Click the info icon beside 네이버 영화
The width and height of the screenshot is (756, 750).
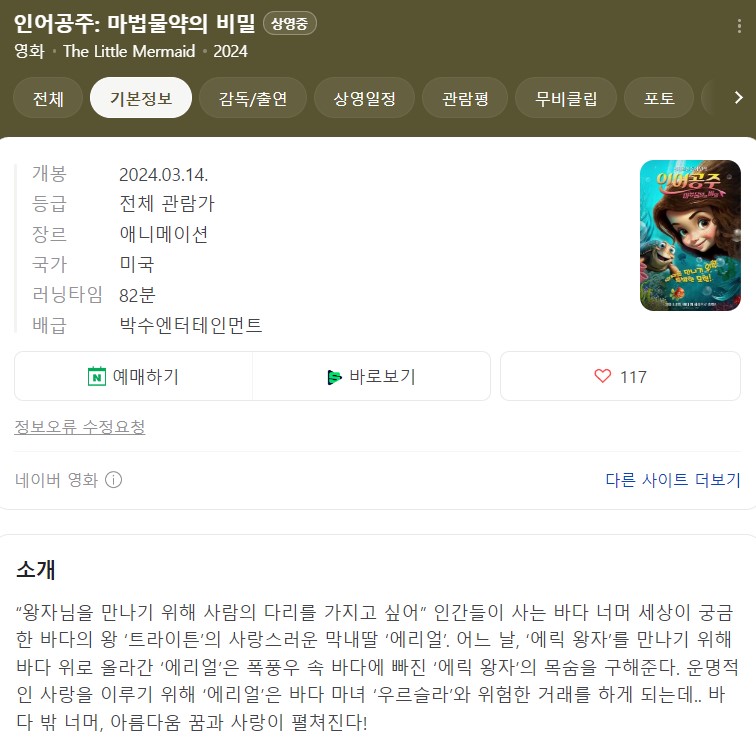pos(114,480)
